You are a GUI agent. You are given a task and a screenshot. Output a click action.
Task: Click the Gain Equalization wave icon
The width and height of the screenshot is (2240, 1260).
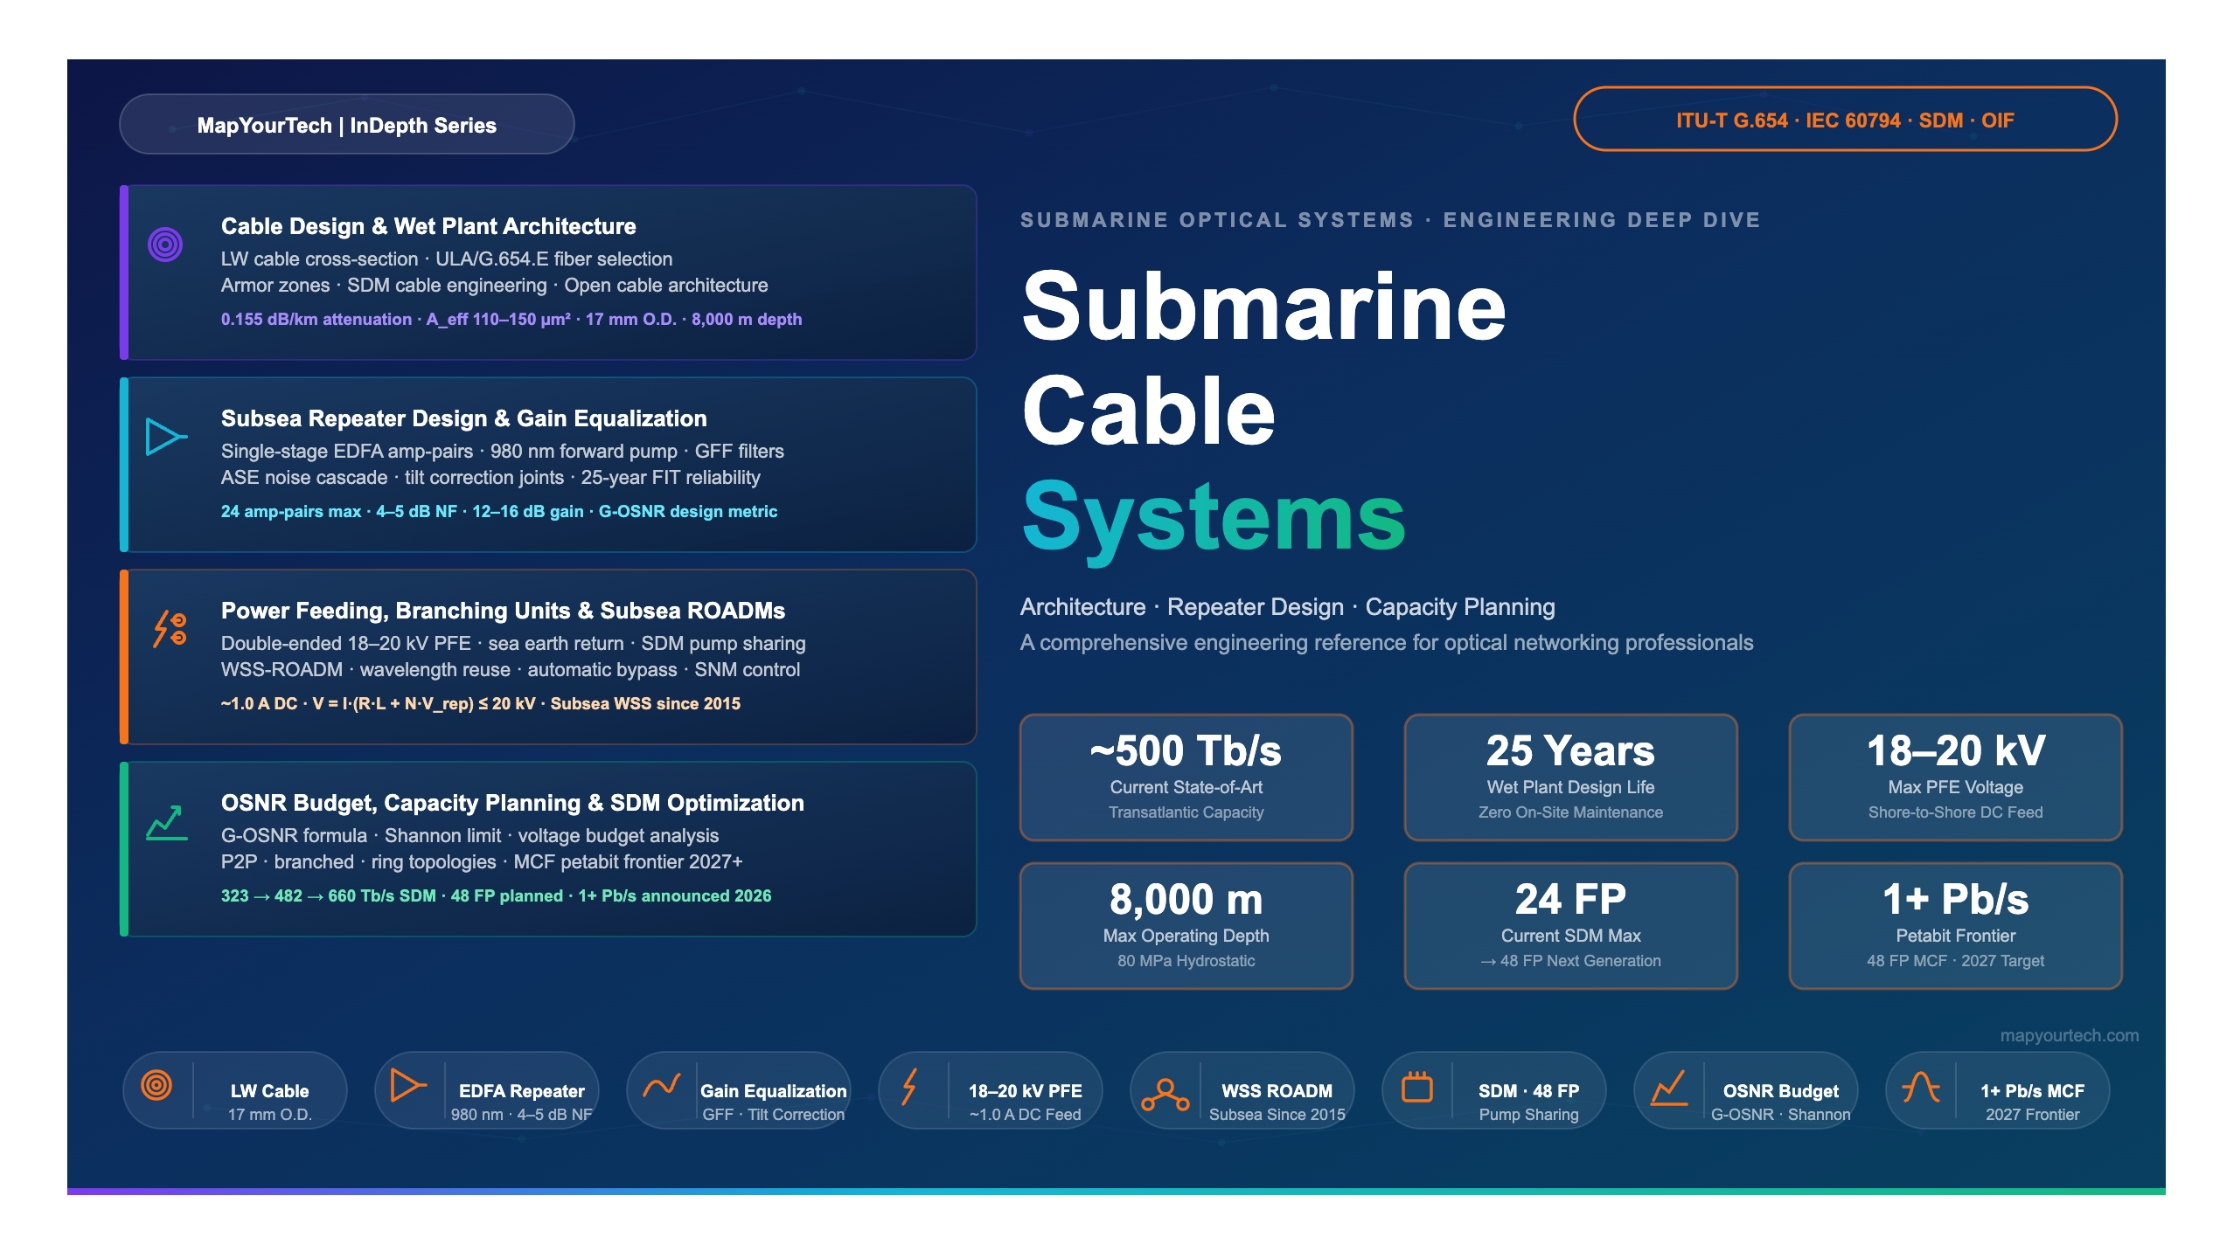(661, 1085)
